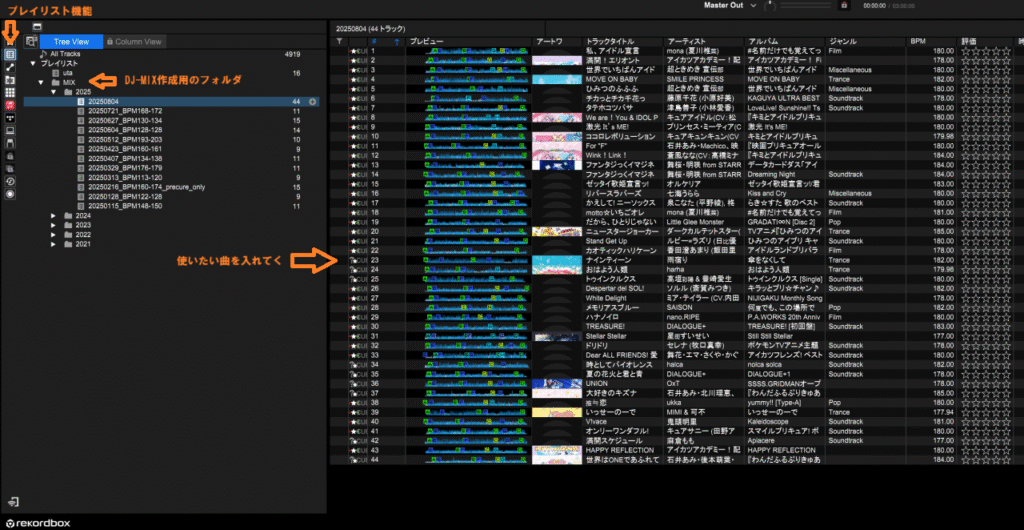Click the プレビュー column header
The image size is (1024, 530).
tap(468, 42)
